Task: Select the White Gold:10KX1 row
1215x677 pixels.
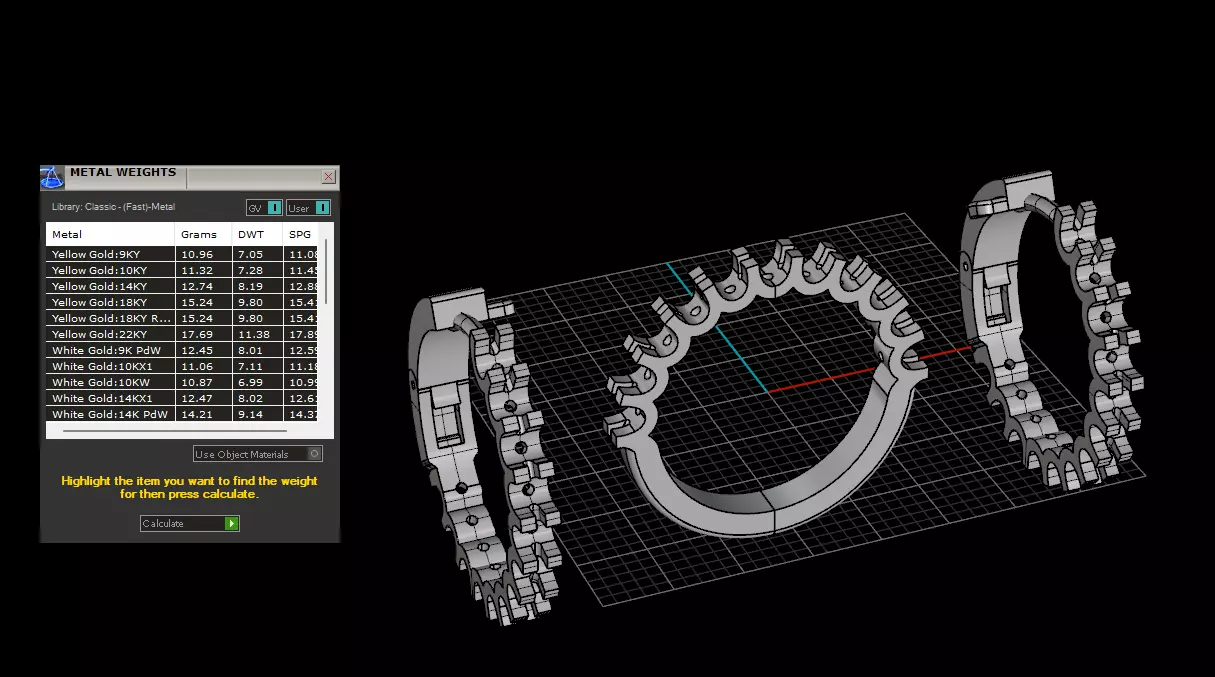Action: coord(182,366)
